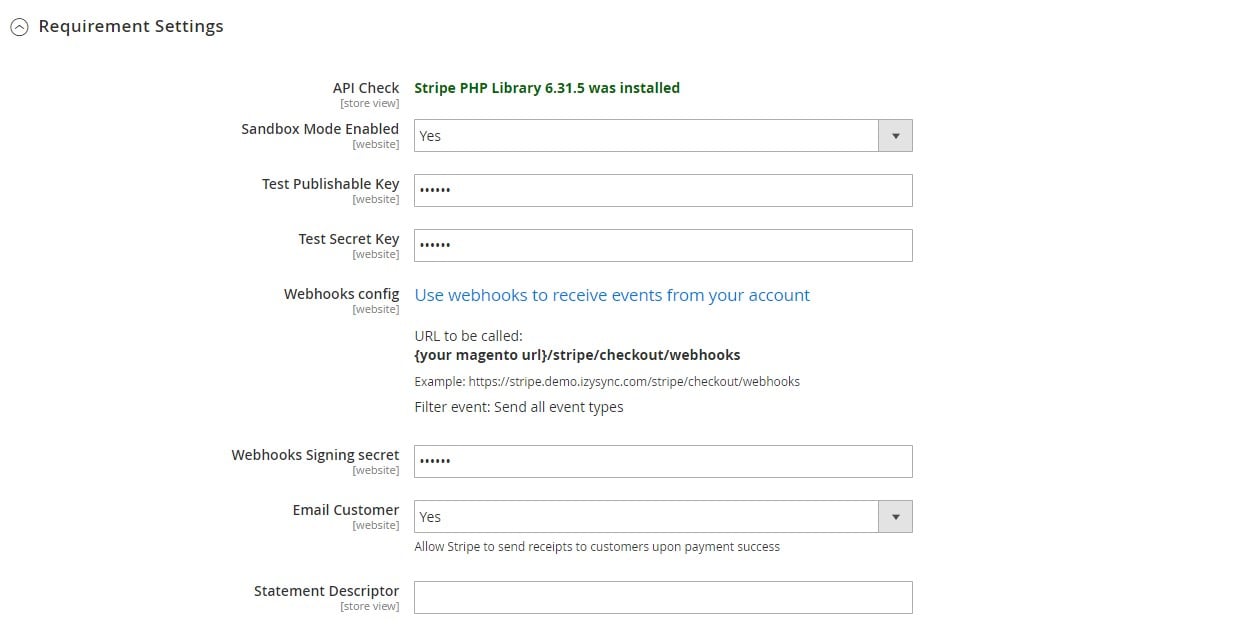Open the Use webhooks to receive events link
Image resolution: width=1239 pixels, height=629 pixels.
(612, 295)
